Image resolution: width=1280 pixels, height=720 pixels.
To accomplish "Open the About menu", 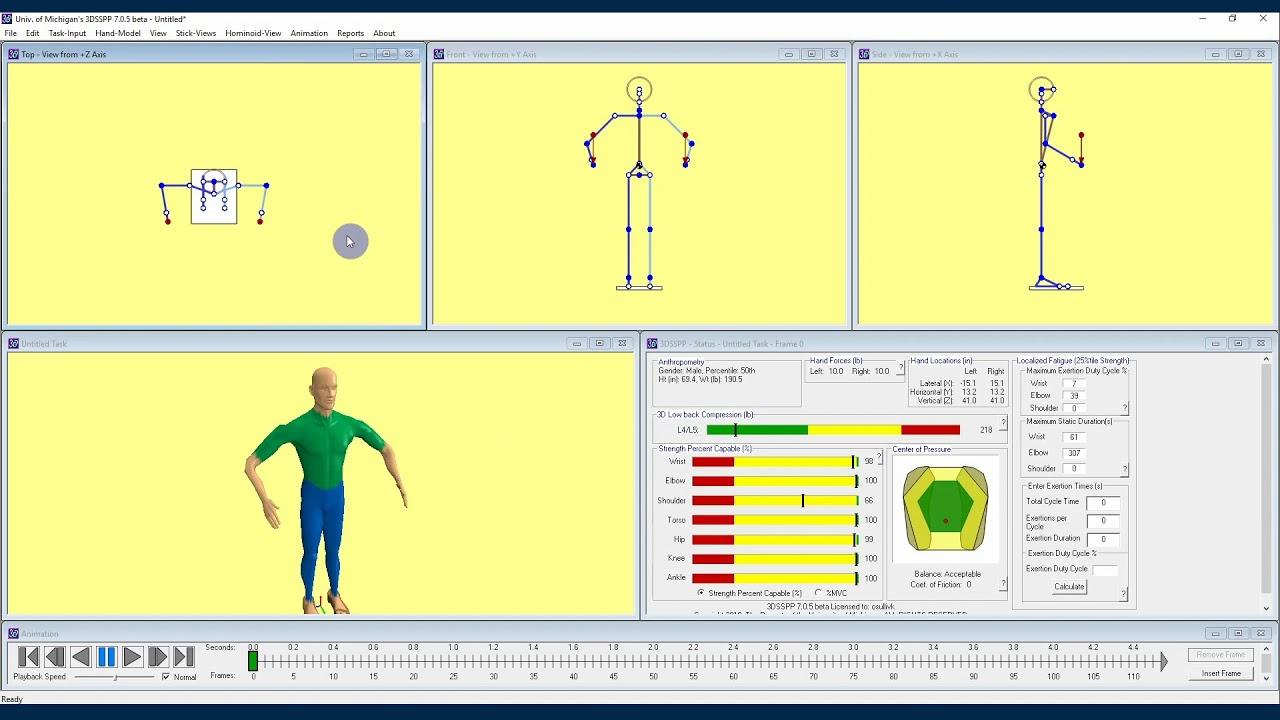I will 384,33.
